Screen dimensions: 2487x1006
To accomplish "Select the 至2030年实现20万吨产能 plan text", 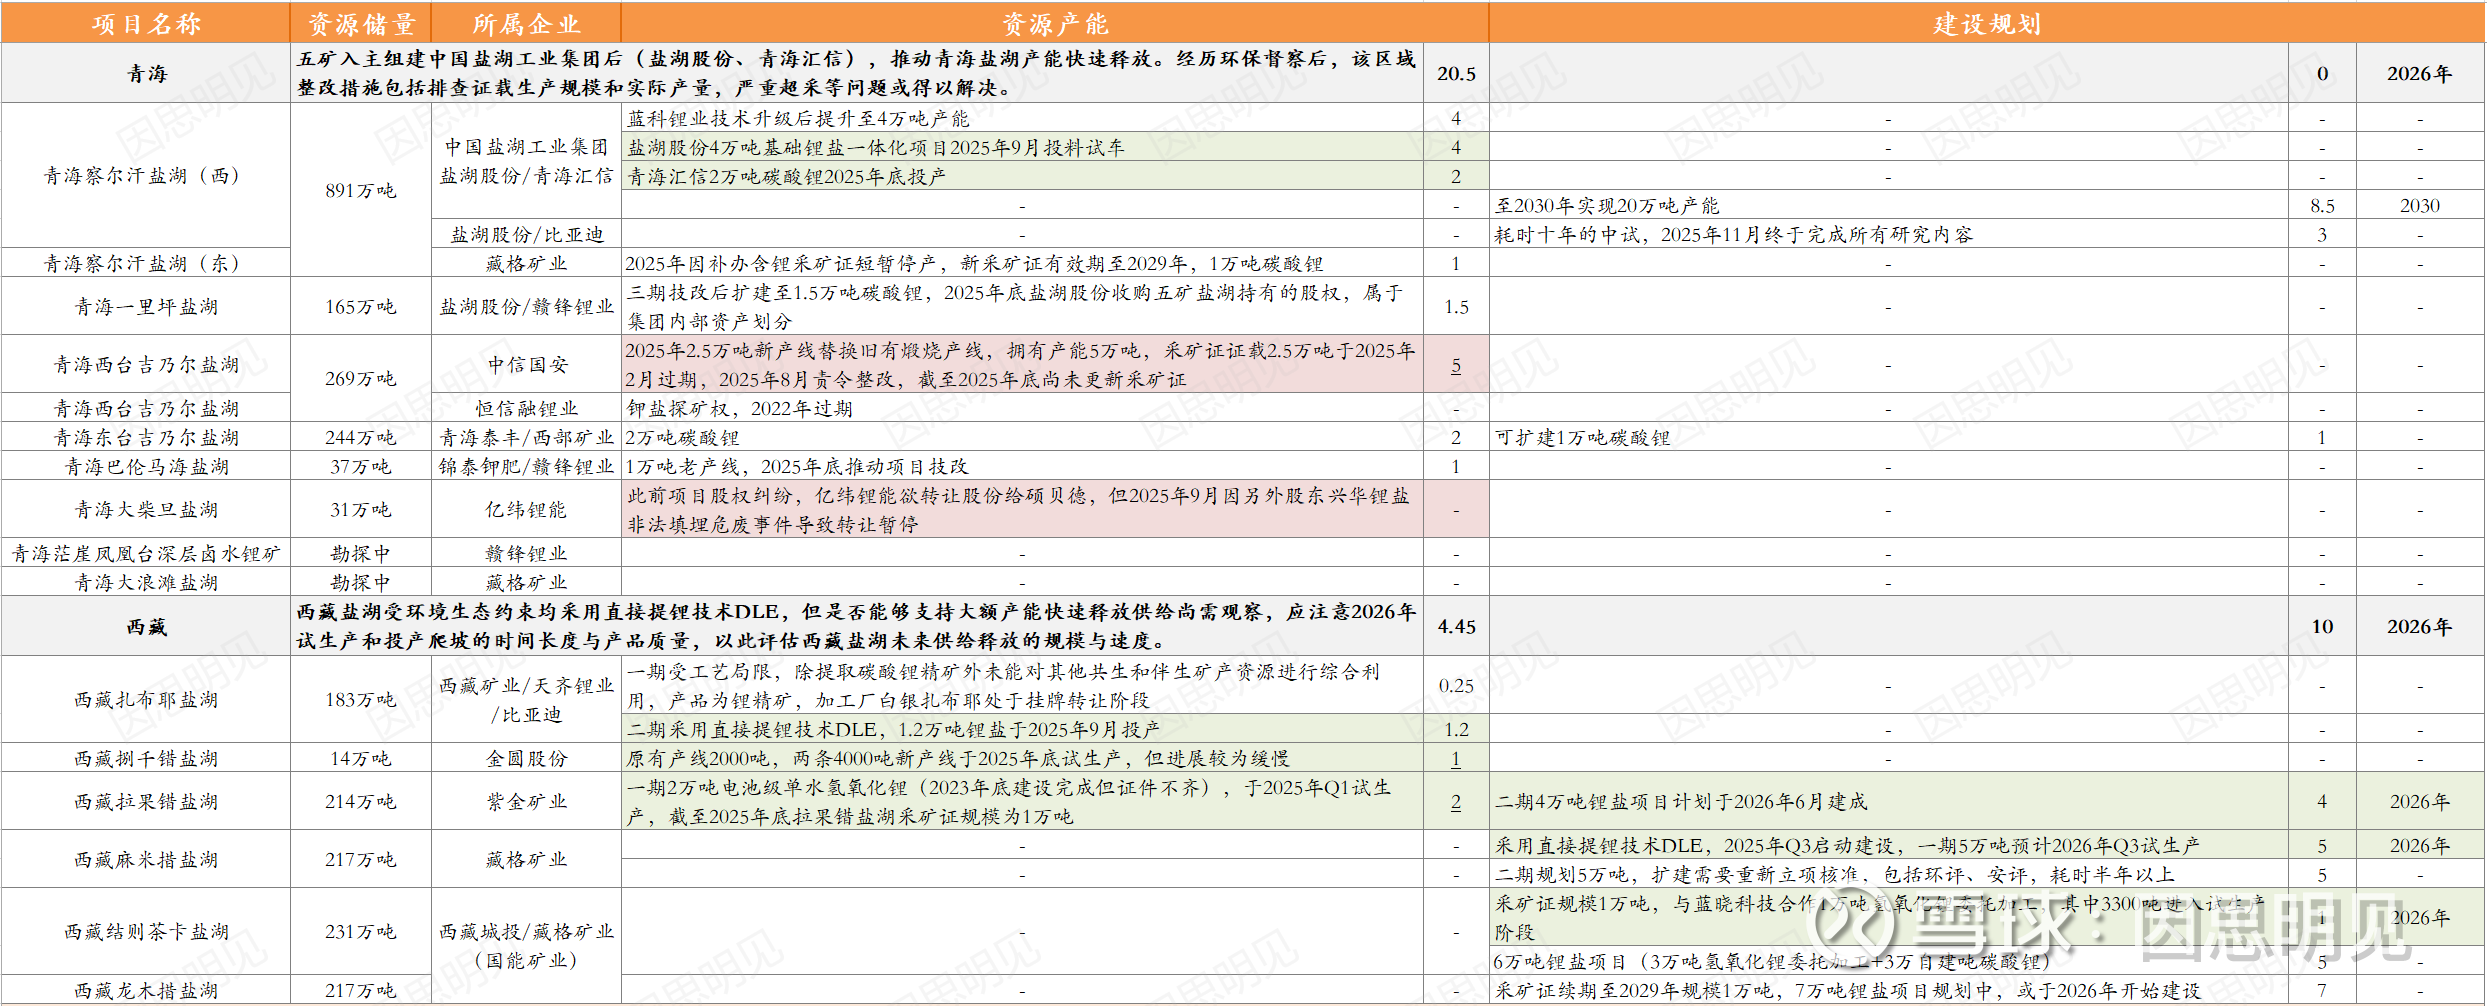I will click(x=1606, y=205).
